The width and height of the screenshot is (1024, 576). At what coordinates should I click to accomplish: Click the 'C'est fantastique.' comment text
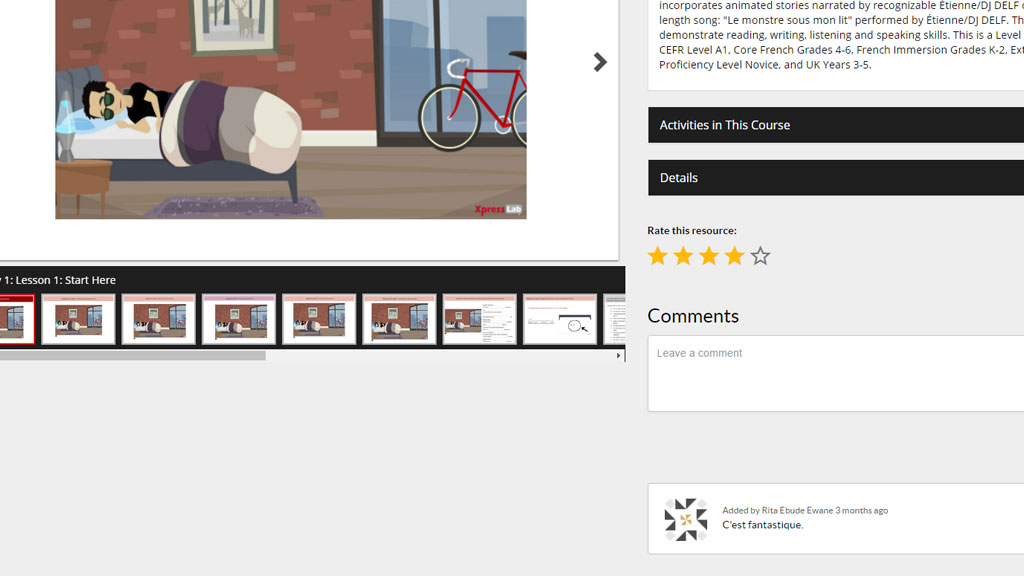[762, 525]
